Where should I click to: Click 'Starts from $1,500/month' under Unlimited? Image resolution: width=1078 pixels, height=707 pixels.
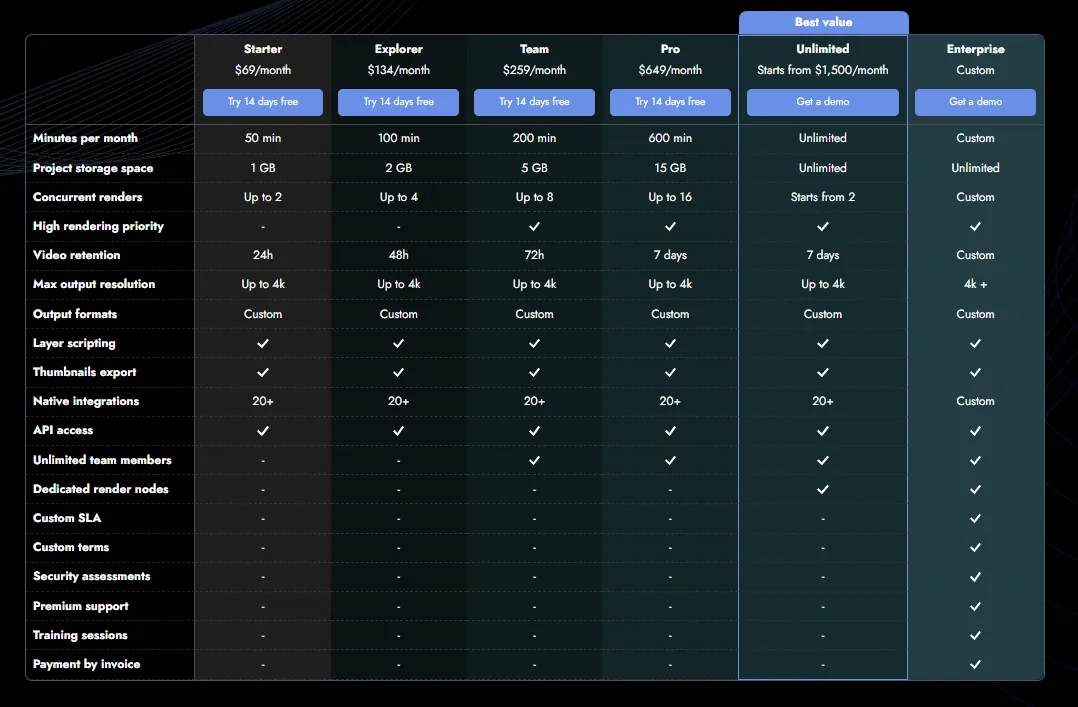pyautogui.click(x=823, y=70)
